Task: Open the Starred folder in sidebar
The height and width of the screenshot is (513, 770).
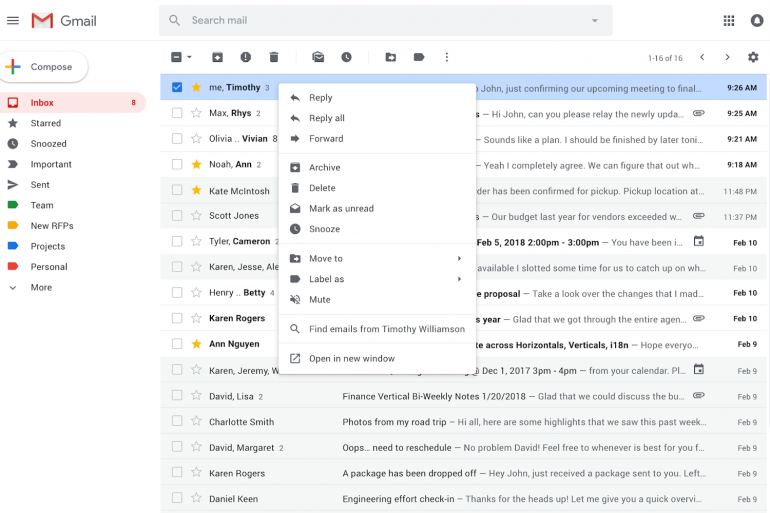Action: (x=45, y=123)
